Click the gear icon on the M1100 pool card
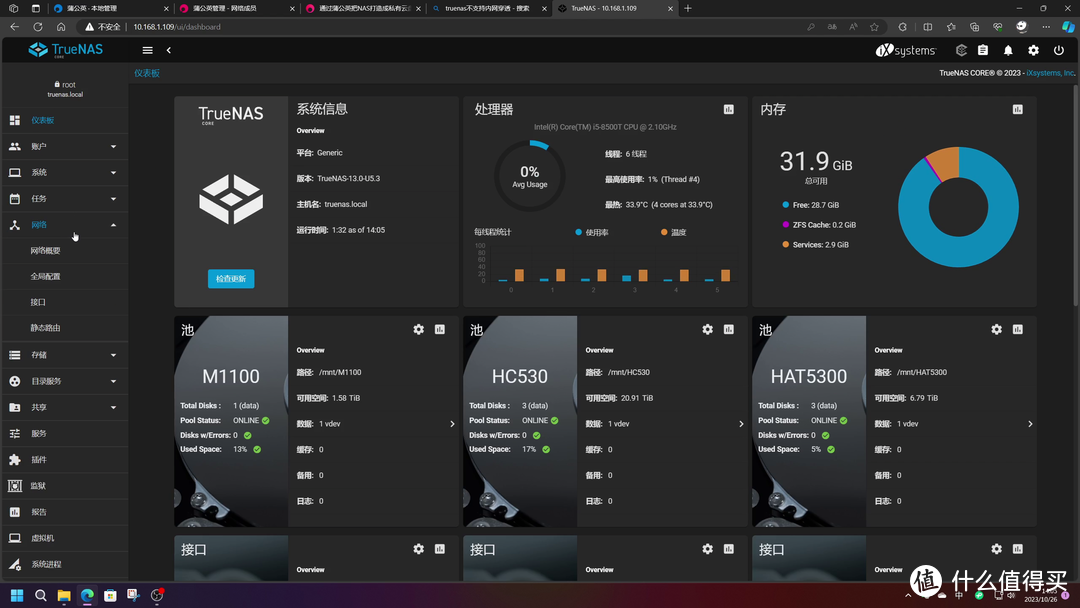Screen dimensions: 1080x608 (419, 329)
